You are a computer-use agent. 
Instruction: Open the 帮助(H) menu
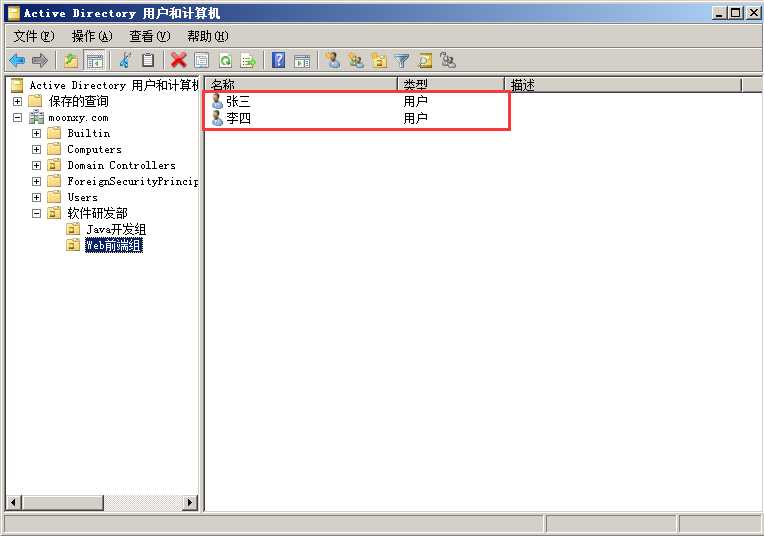[x=208, y=36]
